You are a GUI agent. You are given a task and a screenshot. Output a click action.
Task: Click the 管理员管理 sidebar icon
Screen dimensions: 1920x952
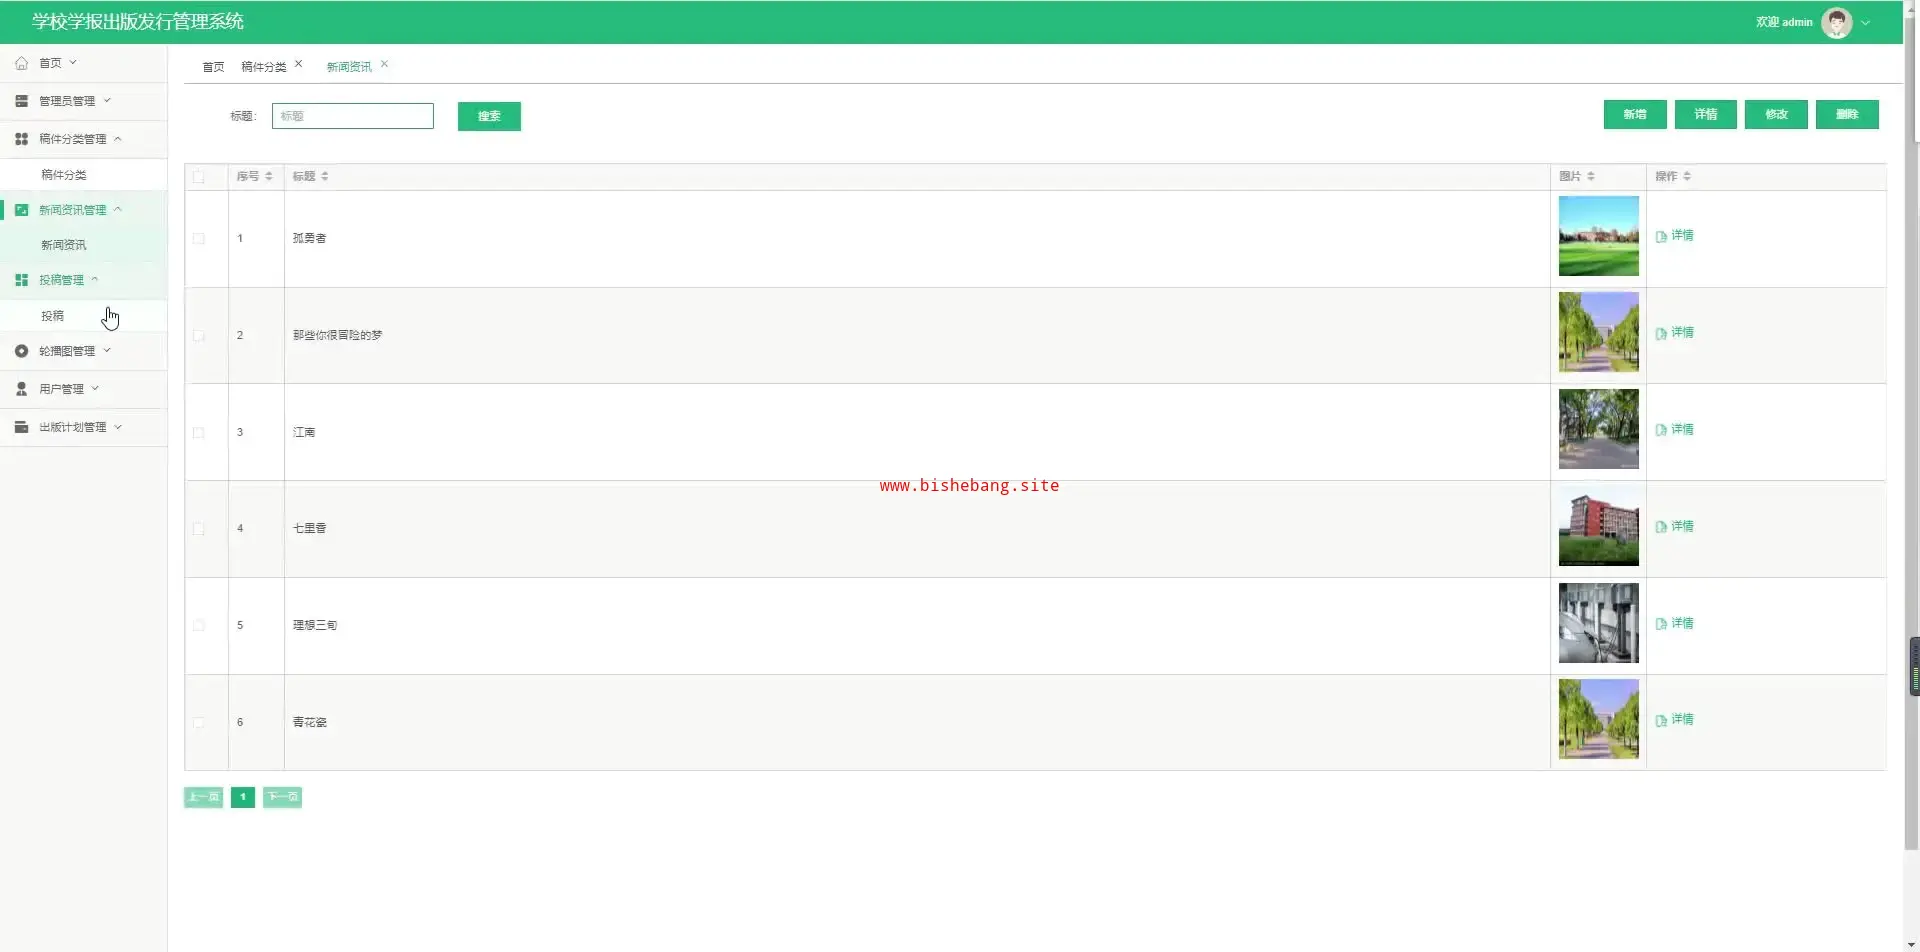(21, 101)
